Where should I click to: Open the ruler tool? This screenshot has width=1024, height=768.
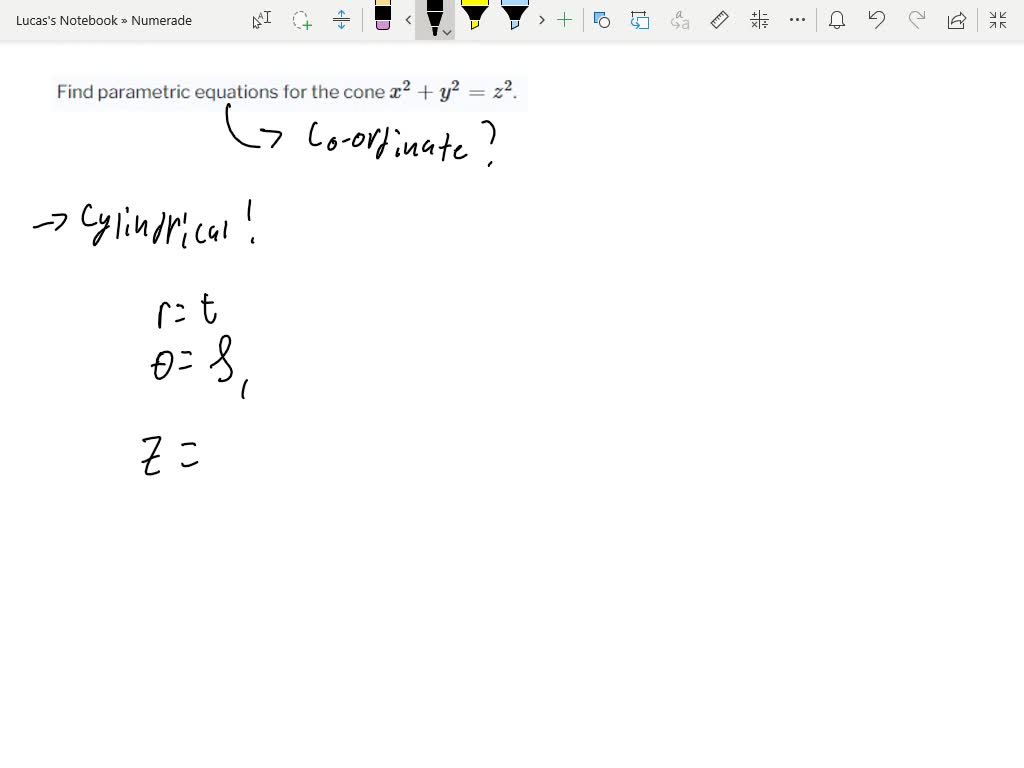pyautogui.click(x=719, y=19)
